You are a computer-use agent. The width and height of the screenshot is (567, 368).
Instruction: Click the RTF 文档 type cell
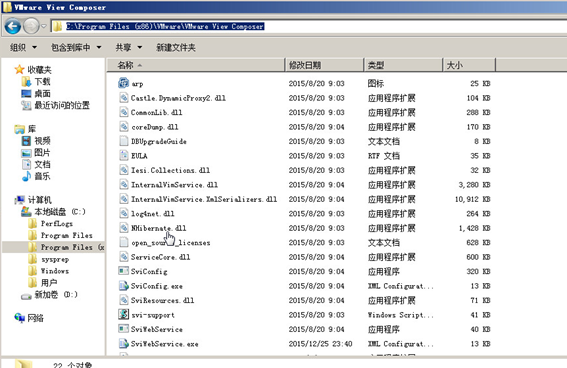point(384,156)
